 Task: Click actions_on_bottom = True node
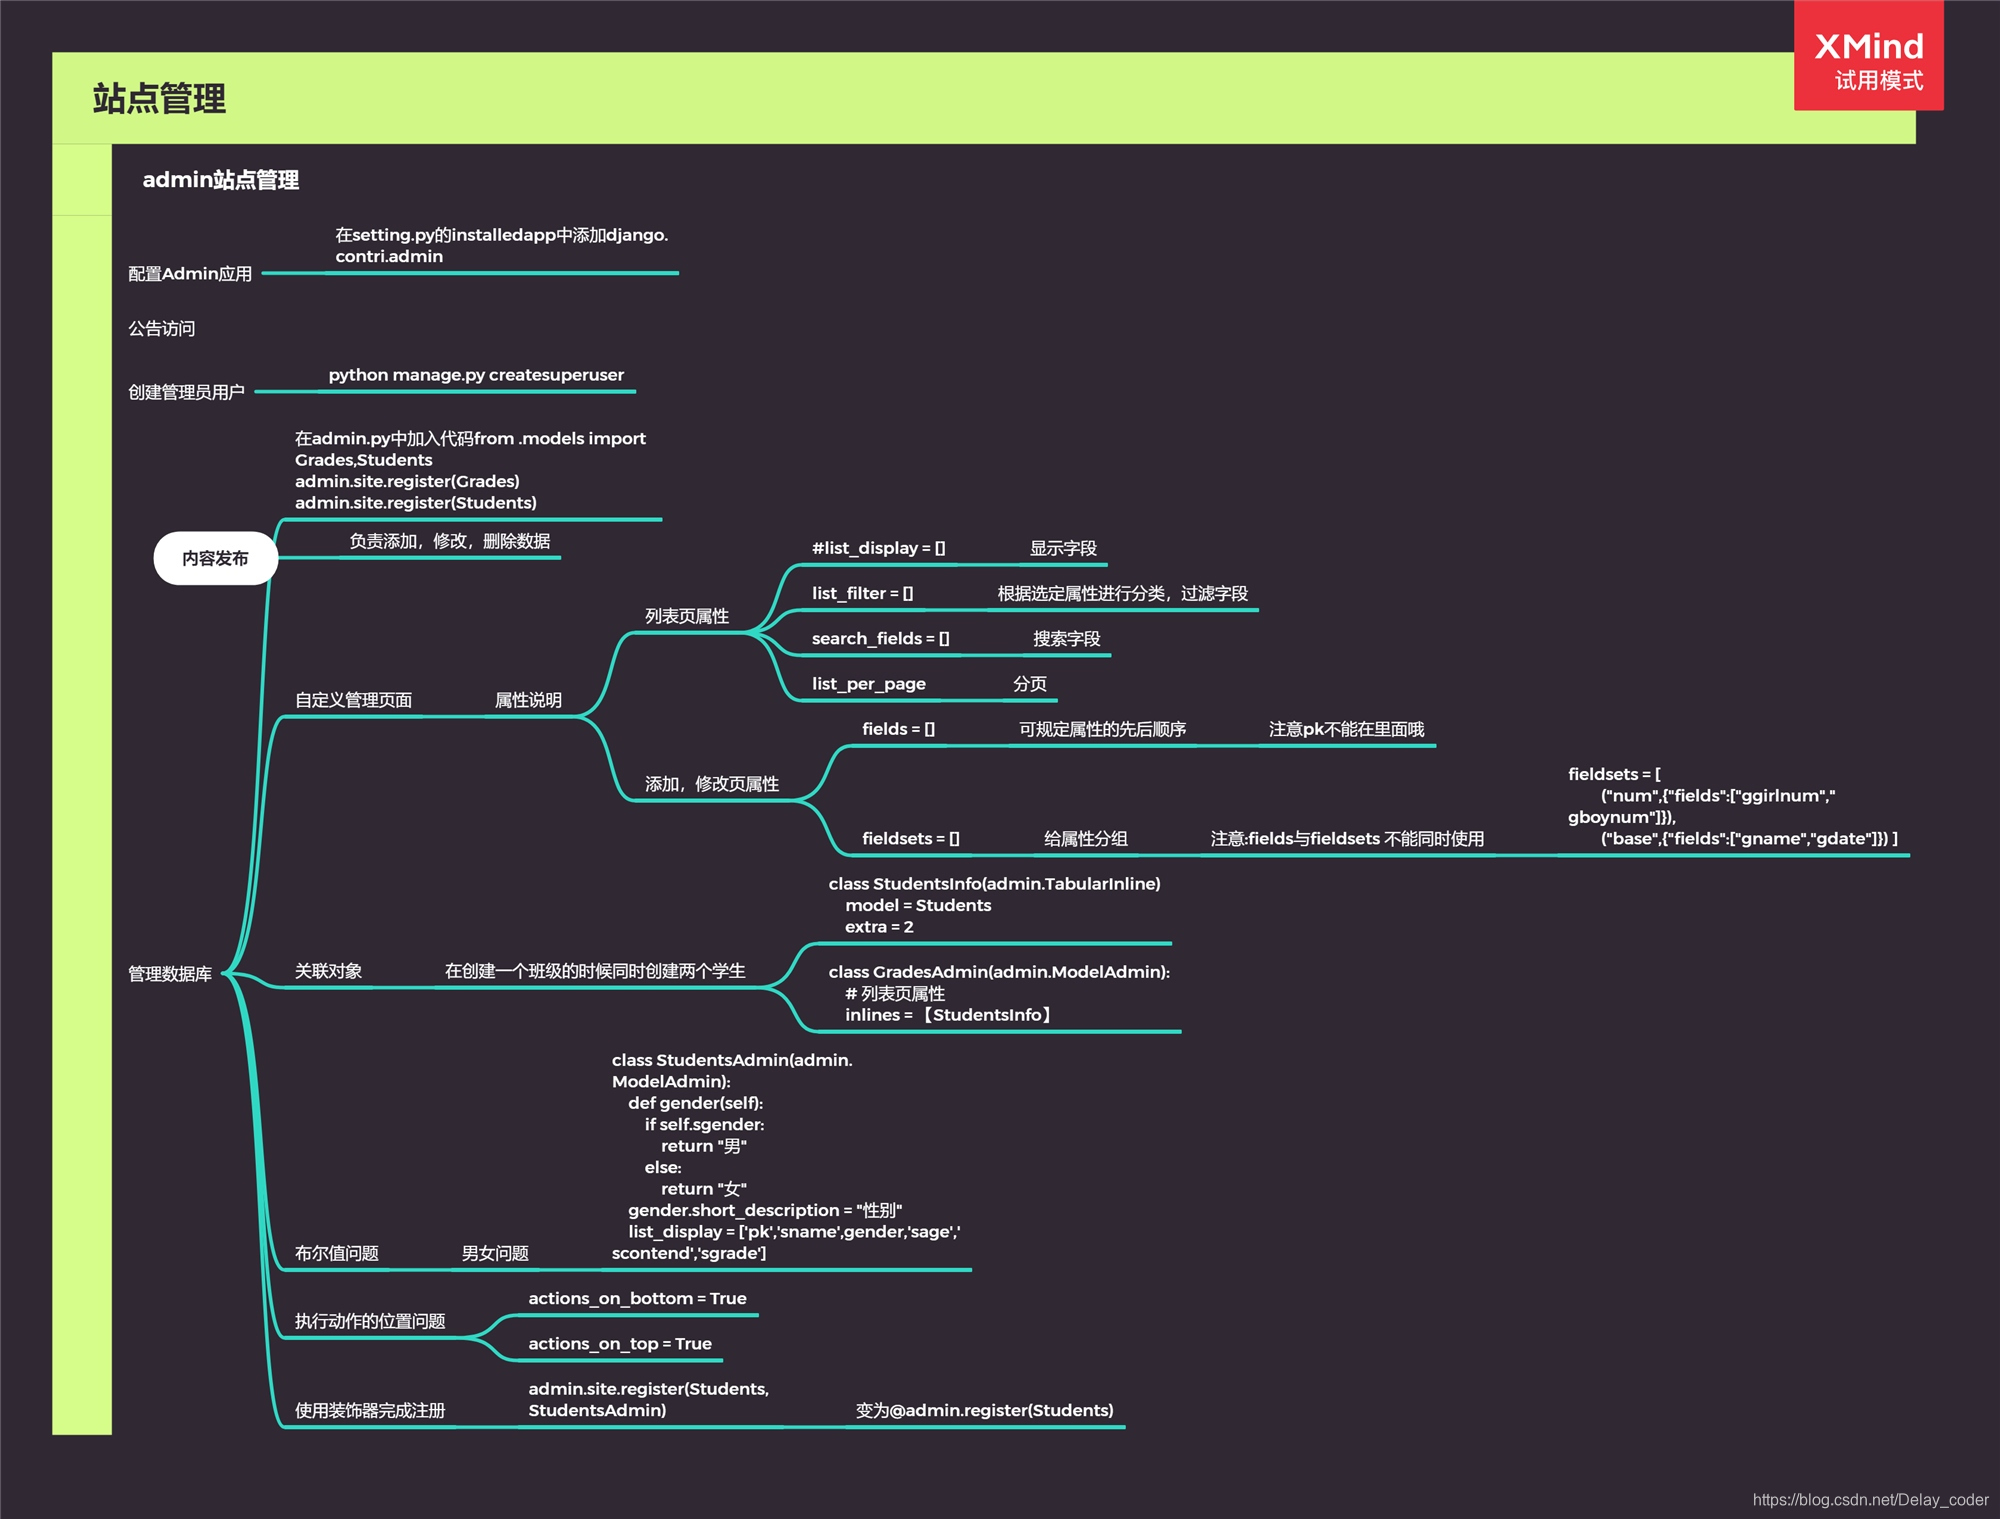point(637,1298)
